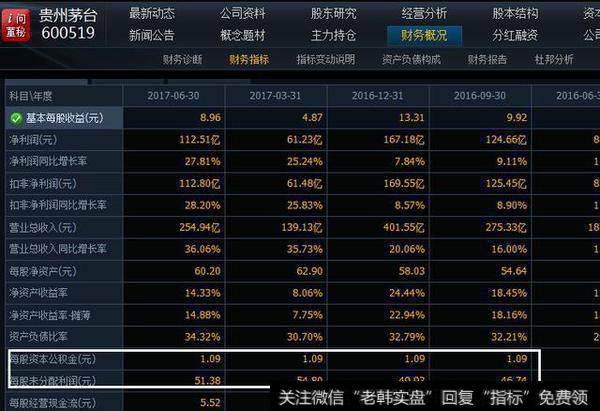The width and height of the screenshot is (600, 411).
Task: Click the 贵州茅台 stock name
Action: pyautogui.click(x=68, y=16)
